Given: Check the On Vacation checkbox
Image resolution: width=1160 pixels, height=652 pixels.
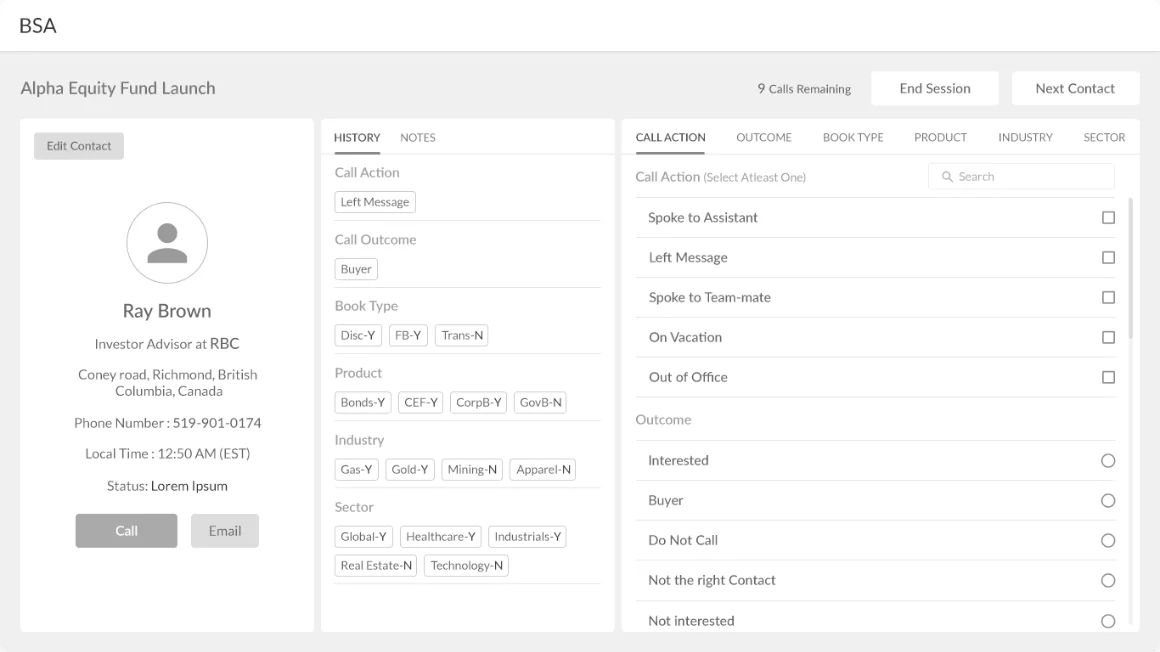Looking at the screenshot, I should (1108, 337).
